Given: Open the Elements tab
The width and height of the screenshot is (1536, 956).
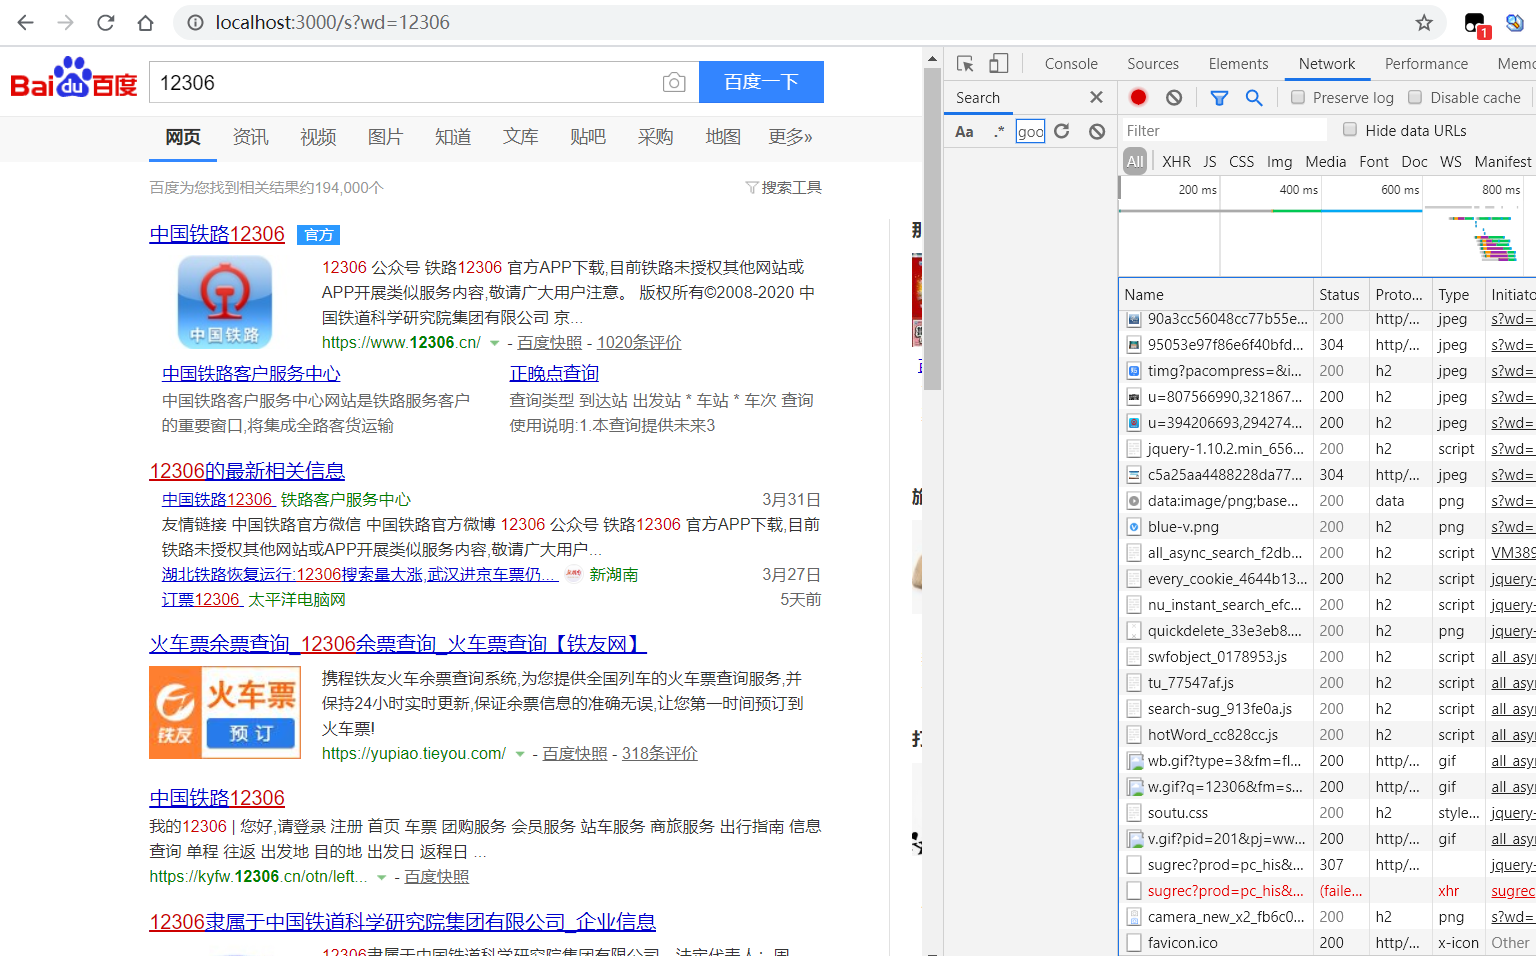Looking at the screenshot, I should pyautogui.click(x=1238, y=63).
